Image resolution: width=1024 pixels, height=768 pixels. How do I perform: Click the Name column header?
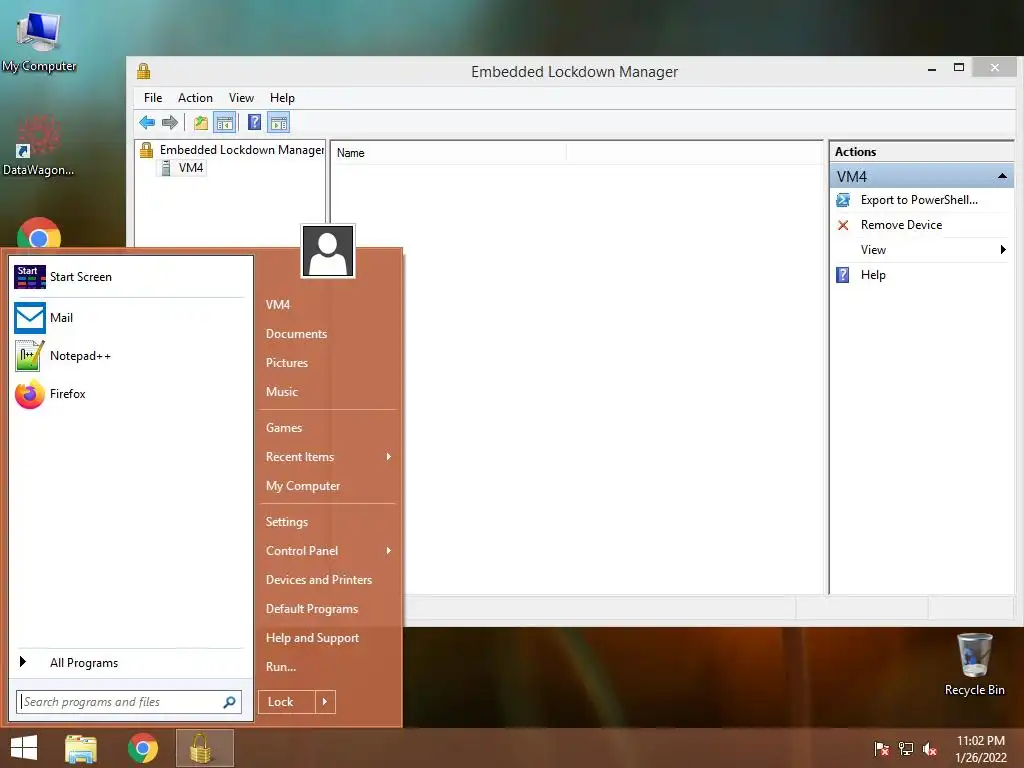tap(449, 153)
